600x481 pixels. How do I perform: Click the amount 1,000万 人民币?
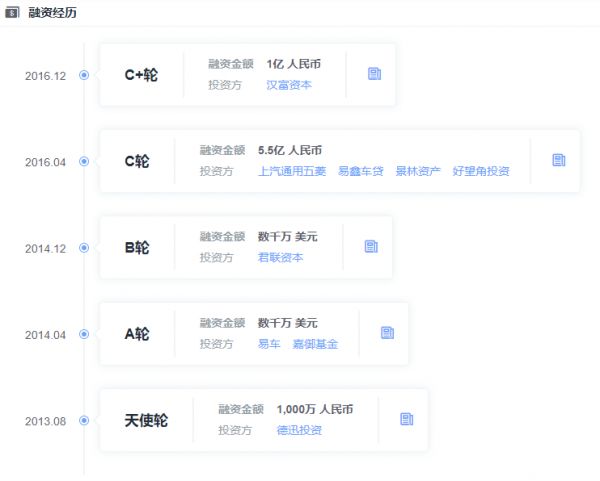(315, 409)
